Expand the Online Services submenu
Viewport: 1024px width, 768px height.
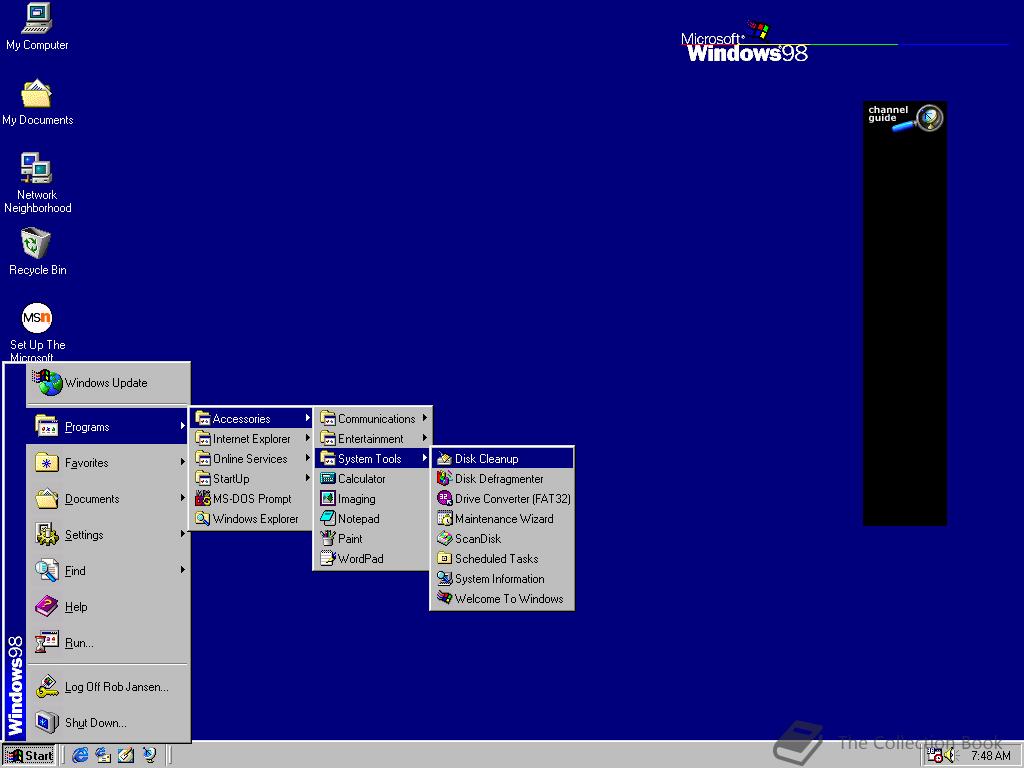(250, 459)
